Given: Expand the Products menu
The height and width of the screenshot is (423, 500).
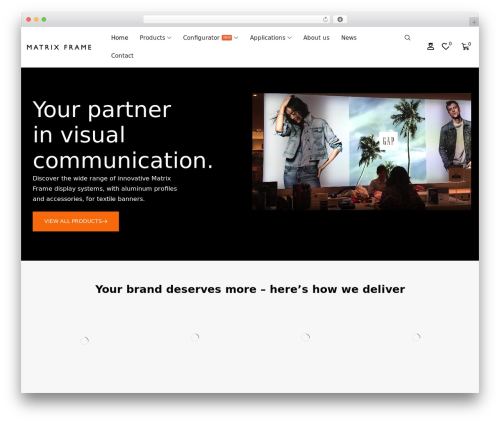Looking at the screenshot, I should [x=155, y=38].
